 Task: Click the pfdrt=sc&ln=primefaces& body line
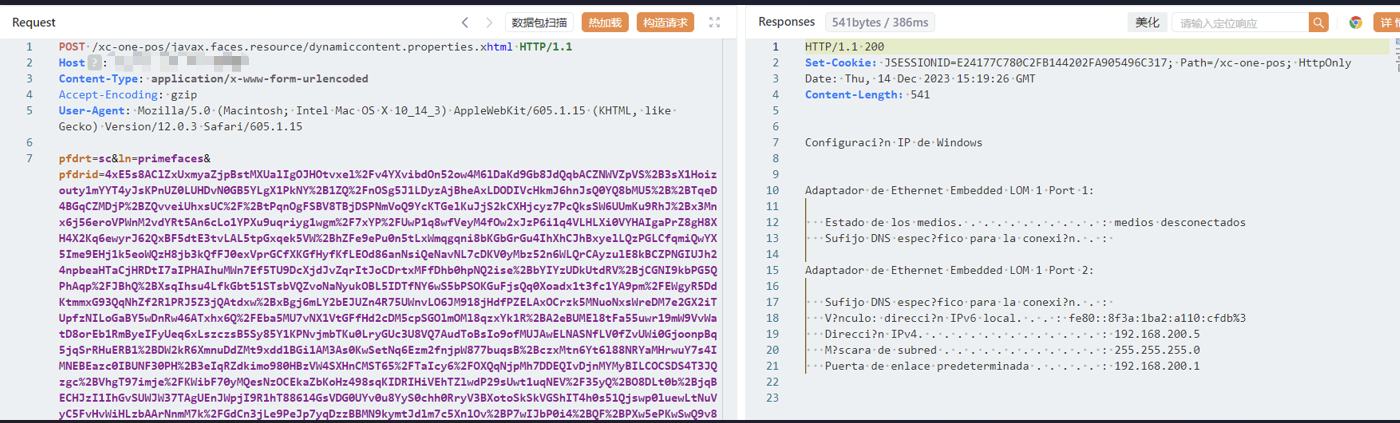pos(135,159)
